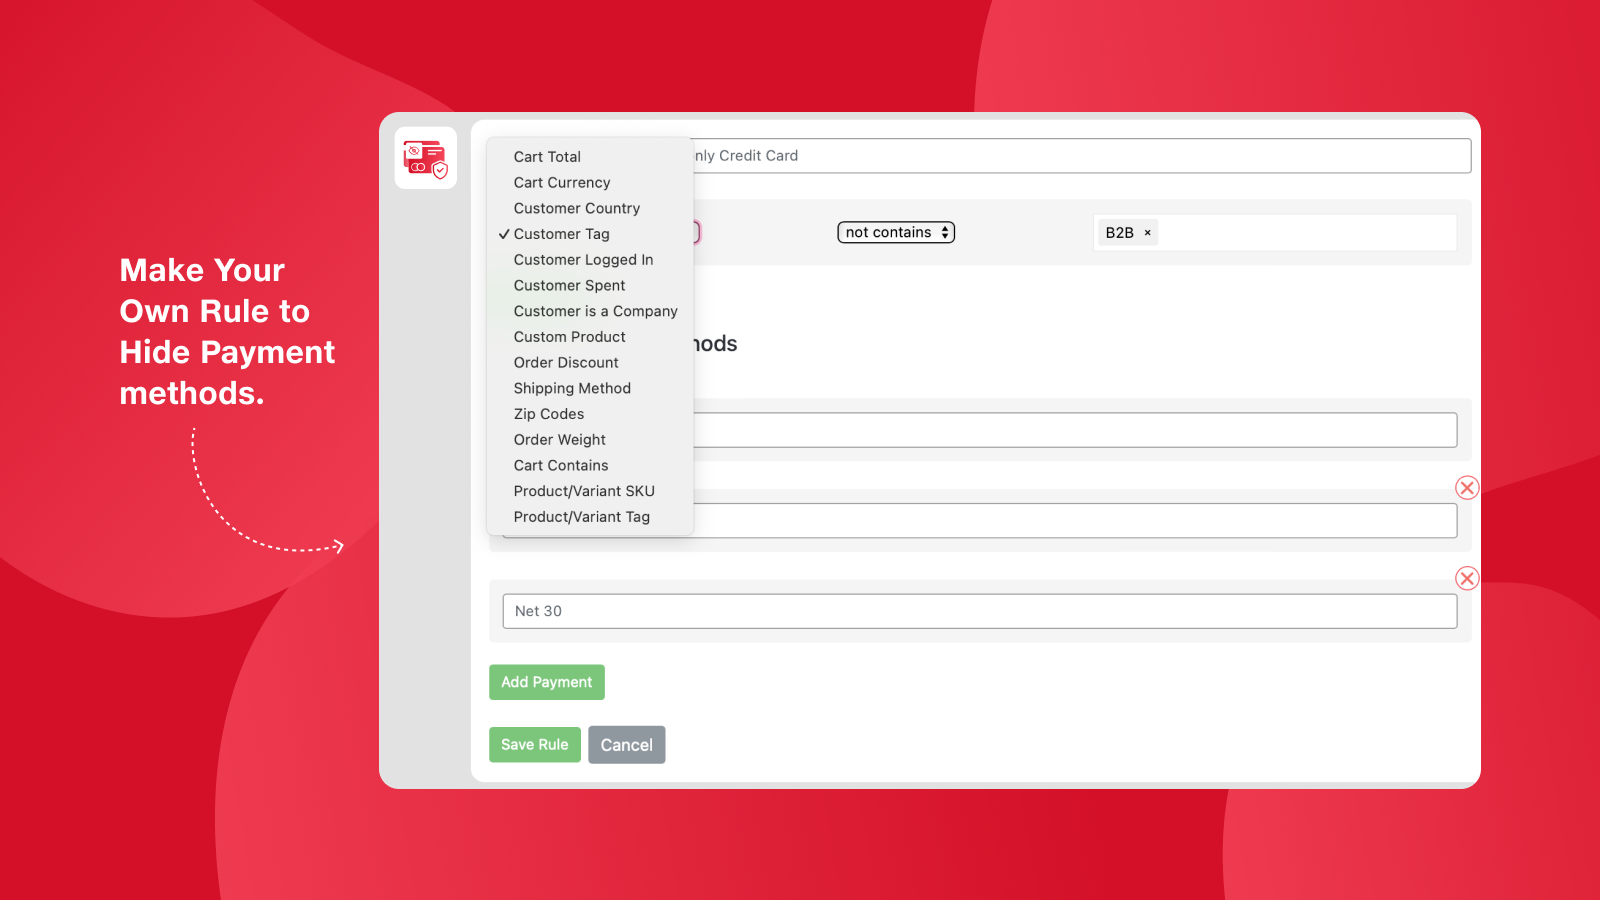Click the stepper arrows on the not contains selector
This screenshot has width=1600, height=900.
coord(945,232)
